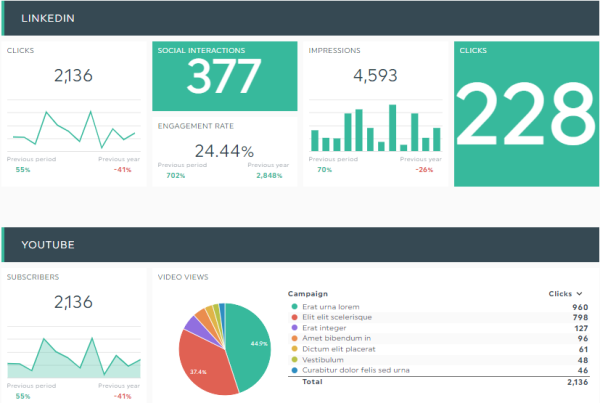
Task: Click the 960 clicks value
Action: [x=580, y=307]
